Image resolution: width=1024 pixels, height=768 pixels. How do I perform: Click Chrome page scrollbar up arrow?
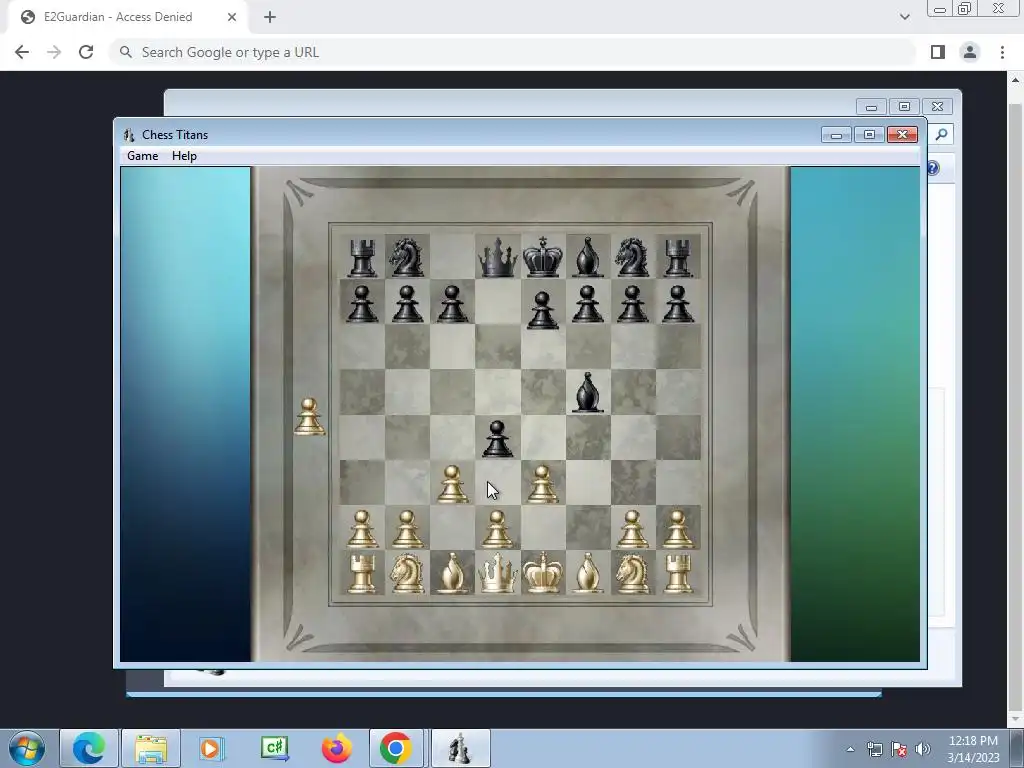click(1016, 80)
